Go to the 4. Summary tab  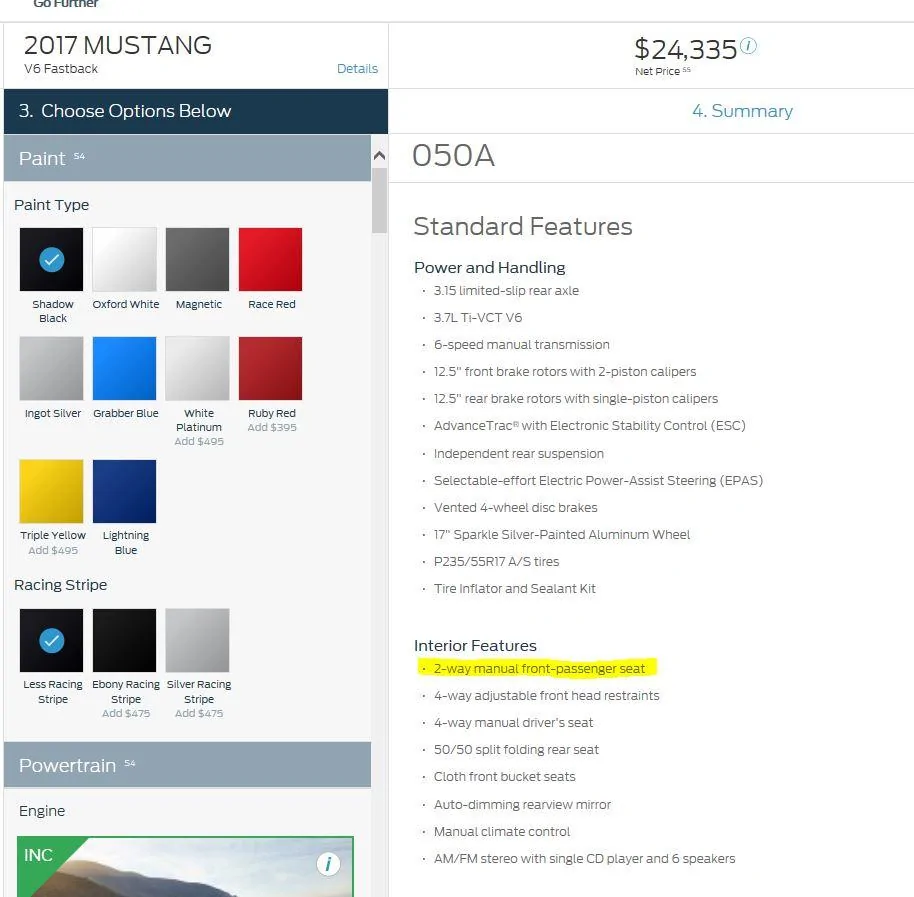tap(742, 111)
